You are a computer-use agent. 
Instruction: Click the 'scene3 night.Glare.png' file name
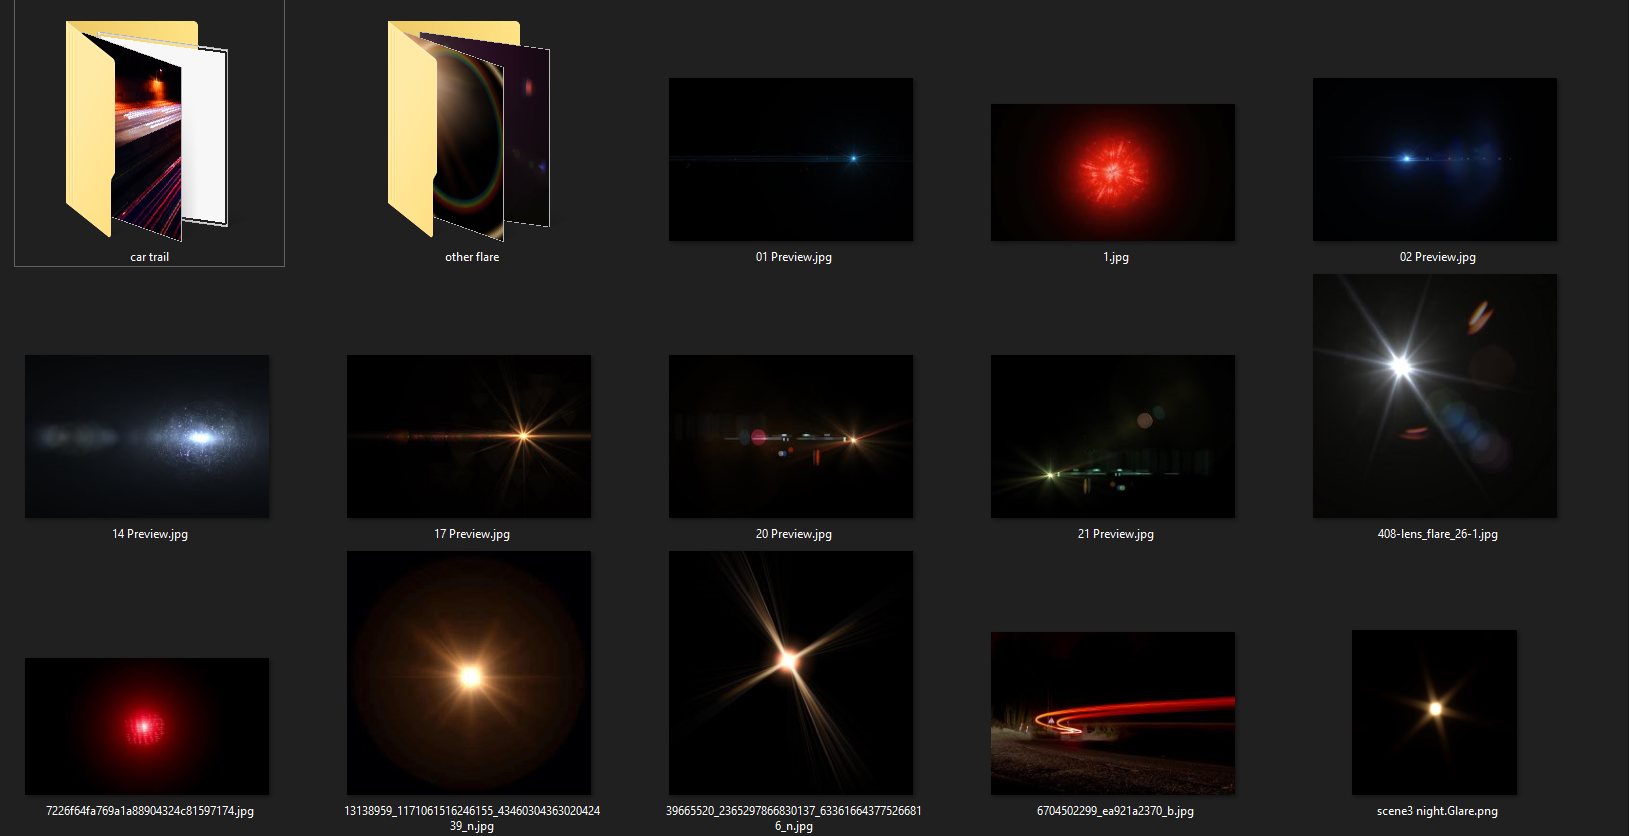[1438, 811]
